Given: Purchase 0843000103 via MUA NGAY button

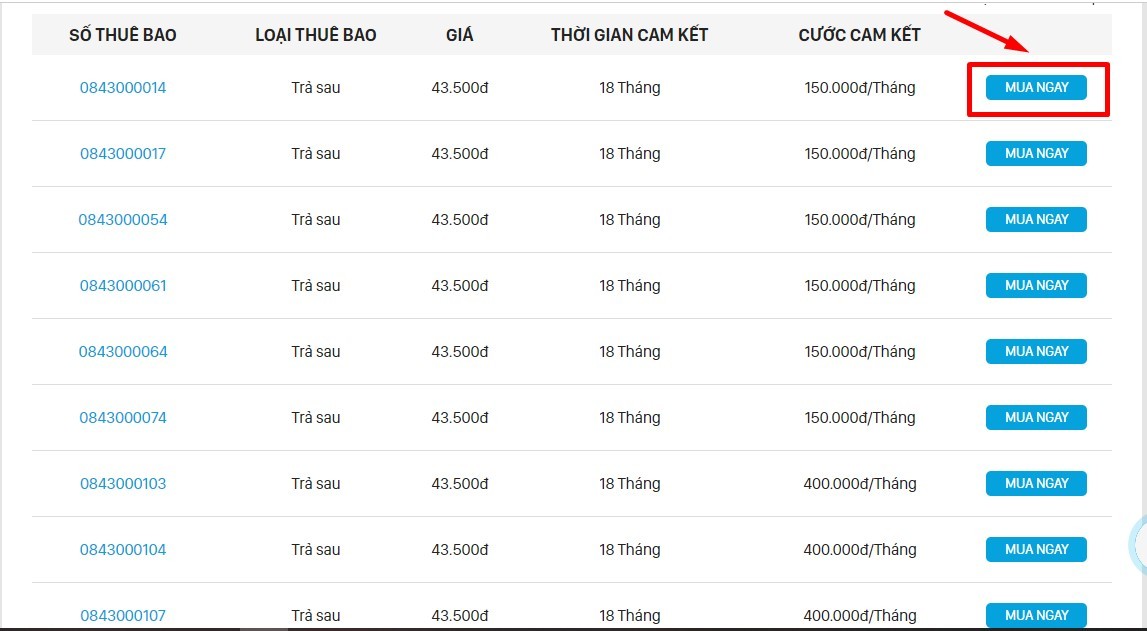Looking at the screenshot, I should 1036,483.
